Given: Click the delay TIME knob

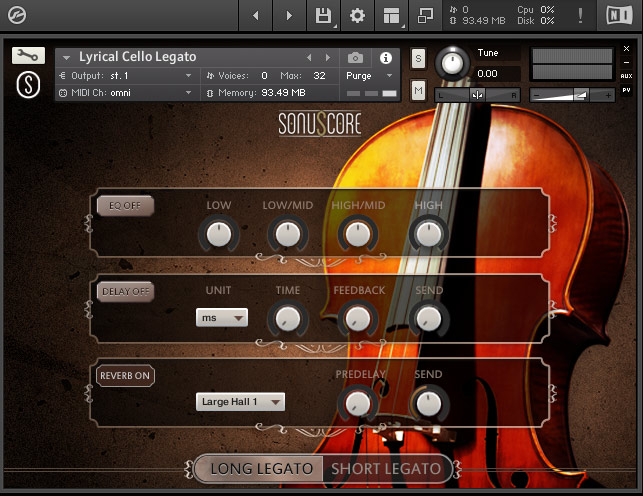Looking at the screenshot, I should coord(288,319).
